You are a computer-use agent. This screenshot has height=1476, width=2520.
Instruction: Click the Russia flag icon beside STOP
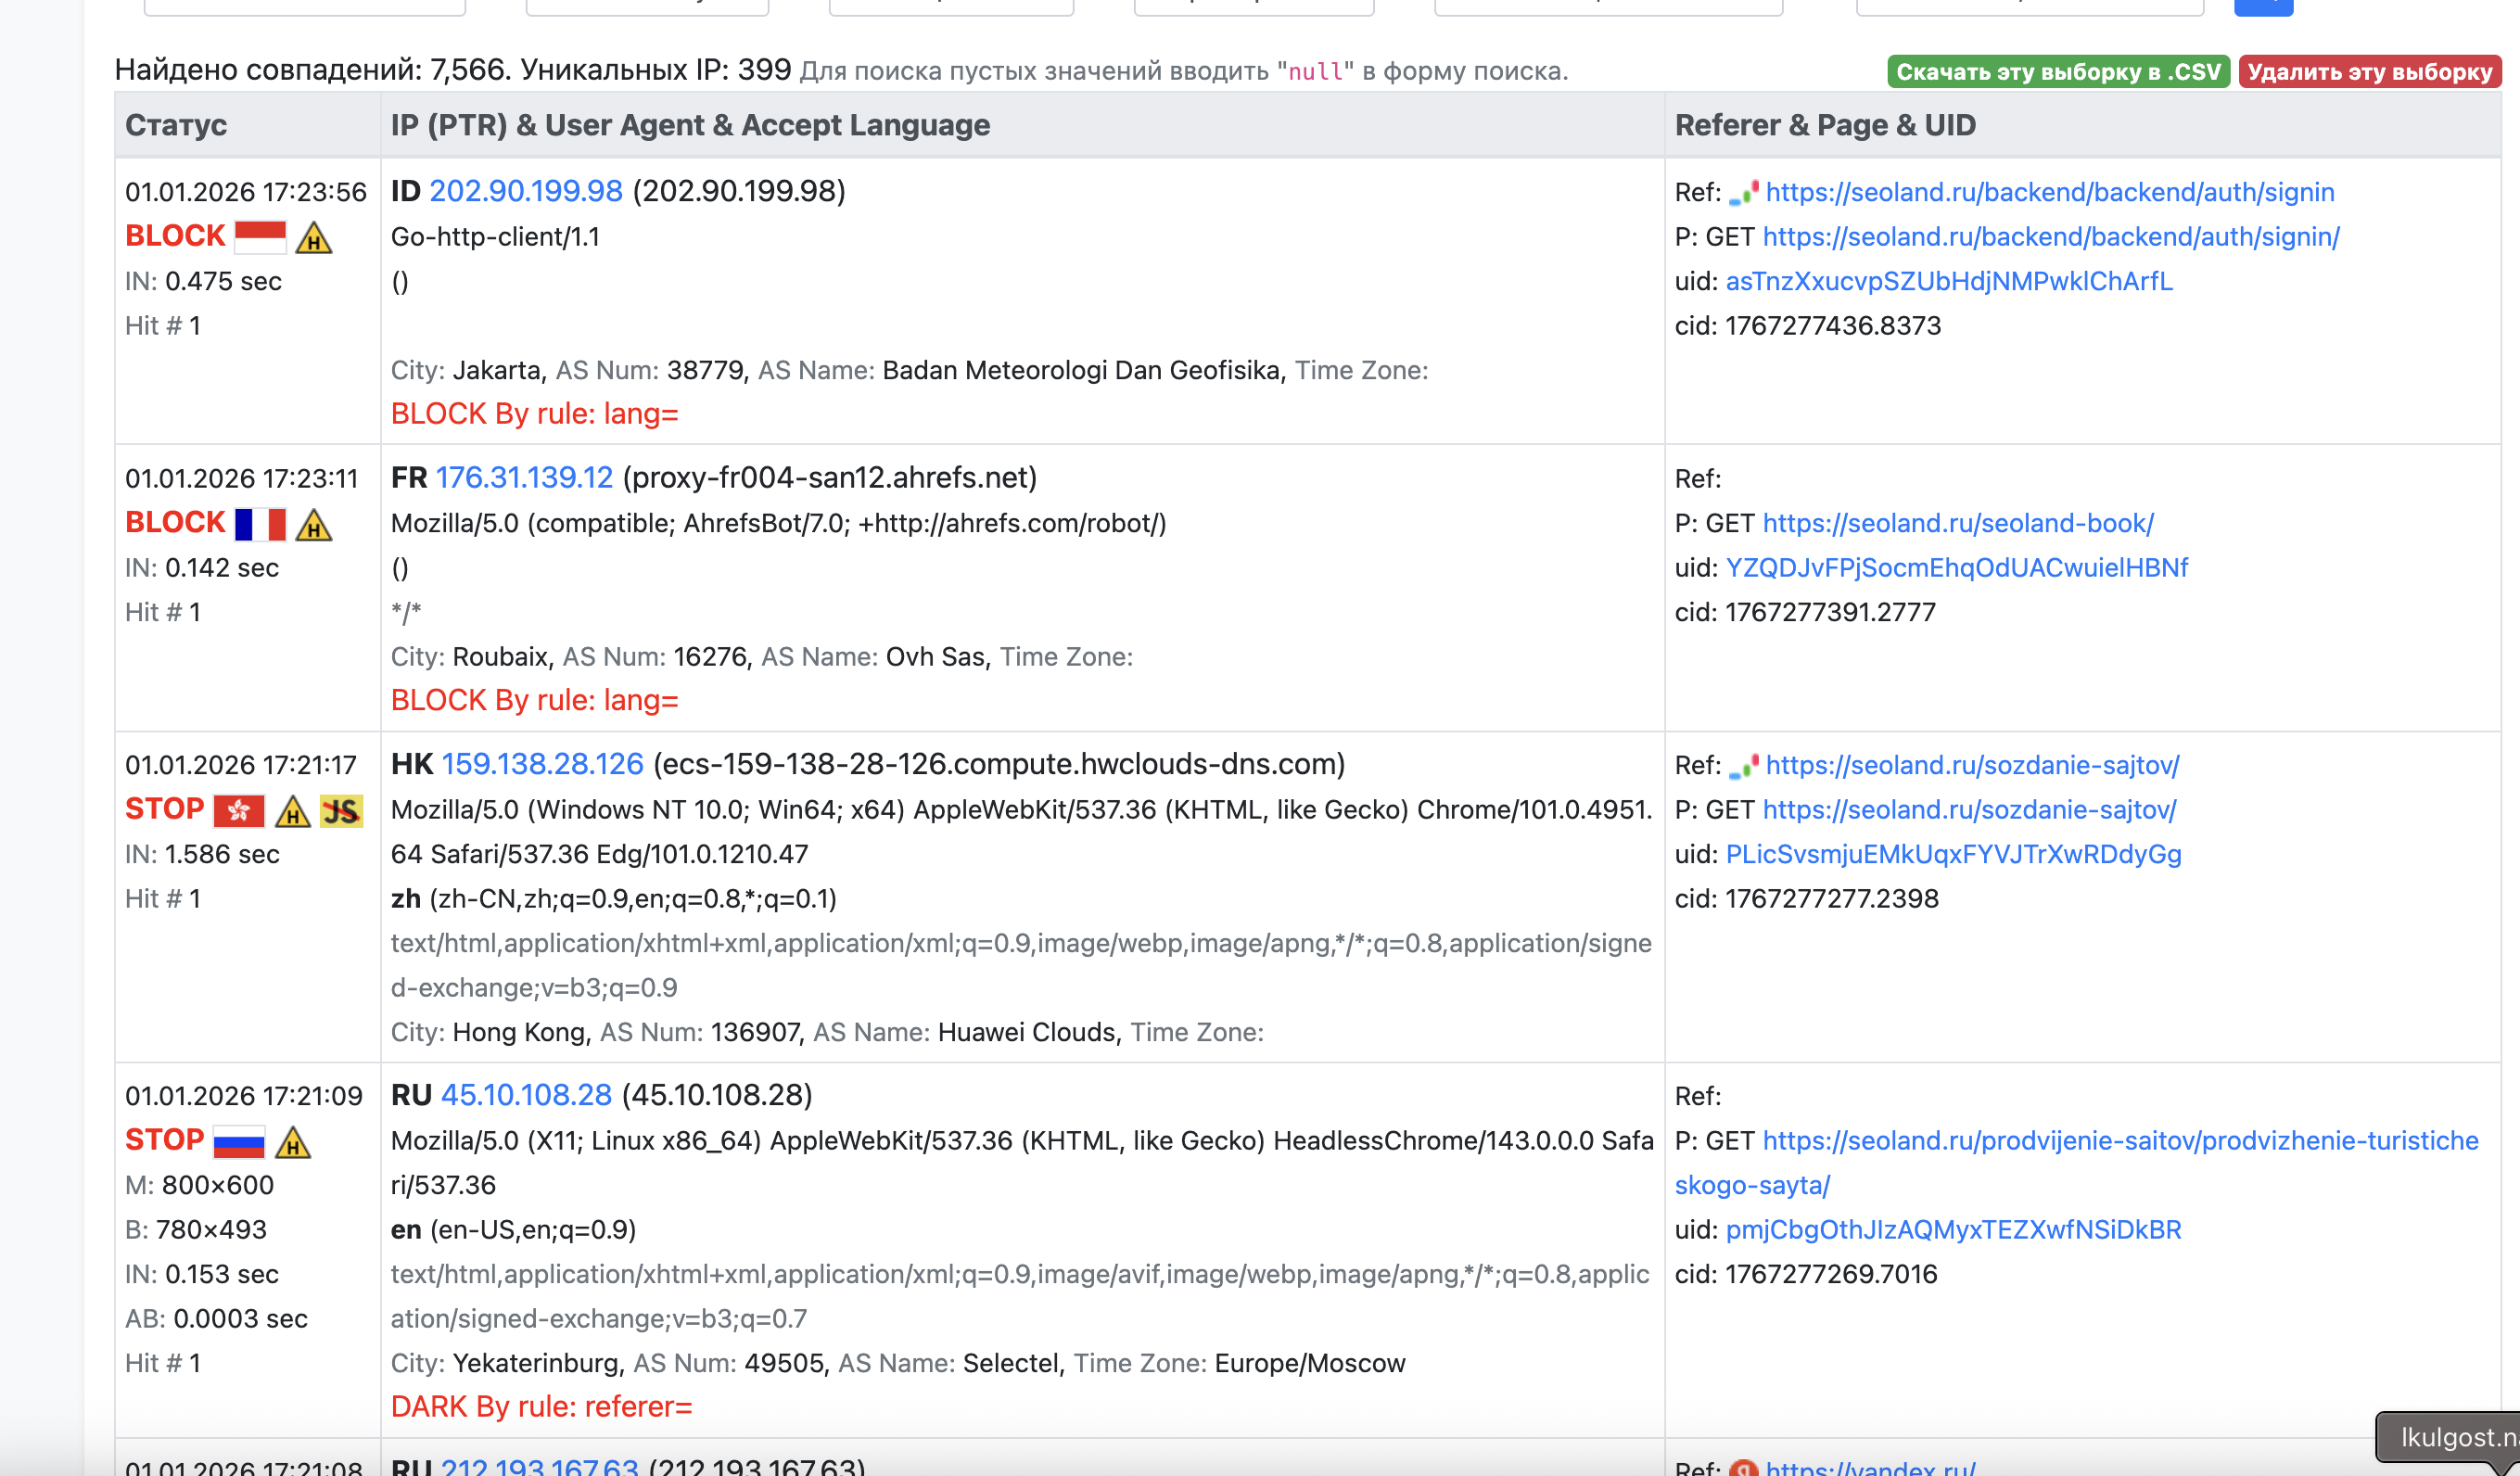pos(239,1141)
